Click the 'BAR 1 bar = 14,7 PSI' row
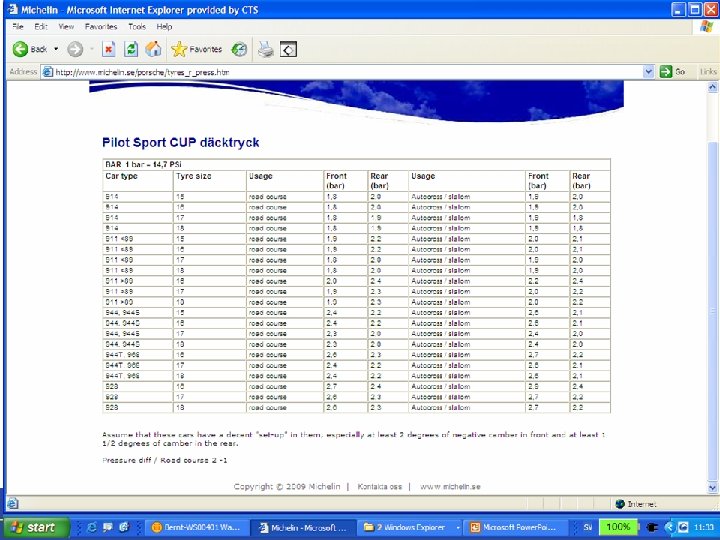The width and height of the screenshot is (720, 540). coord(356,164)
